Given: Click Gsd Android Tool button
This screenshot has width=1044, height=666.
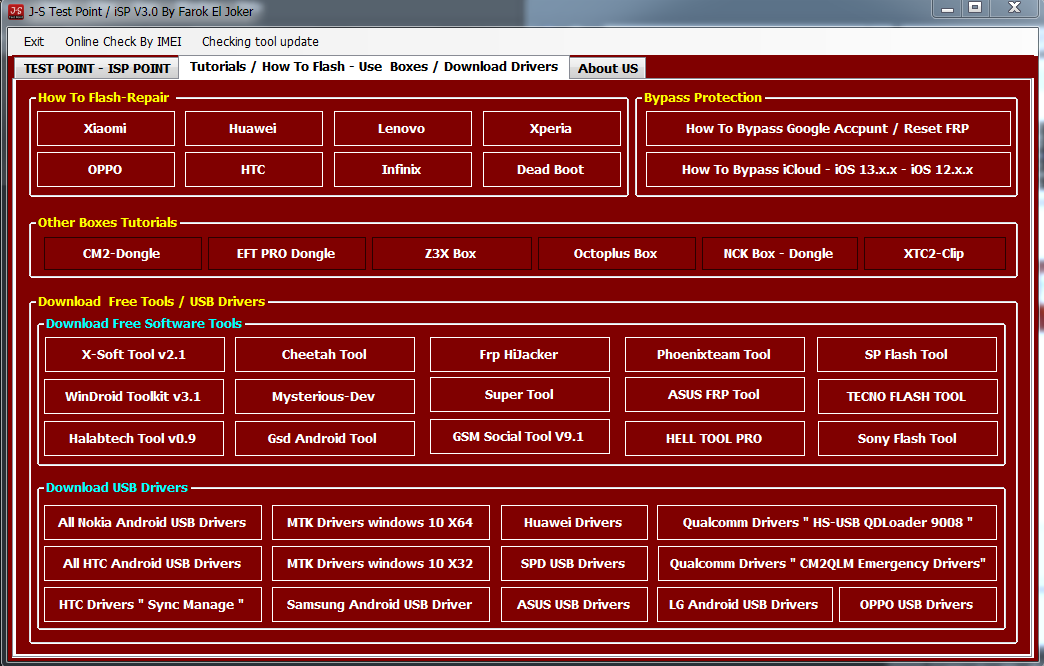Looking at the screenshot, I should [324, 438].
